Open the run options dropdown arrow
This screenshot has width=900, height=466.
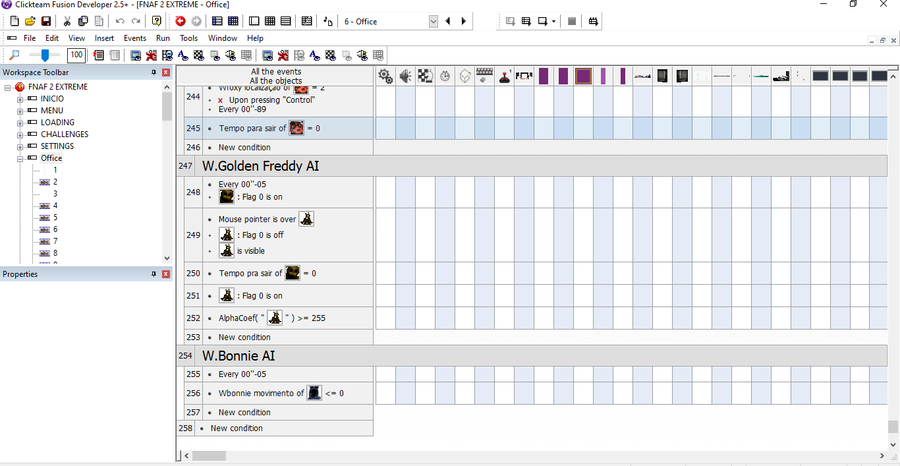pyautogui.click(x=553, y=21)
